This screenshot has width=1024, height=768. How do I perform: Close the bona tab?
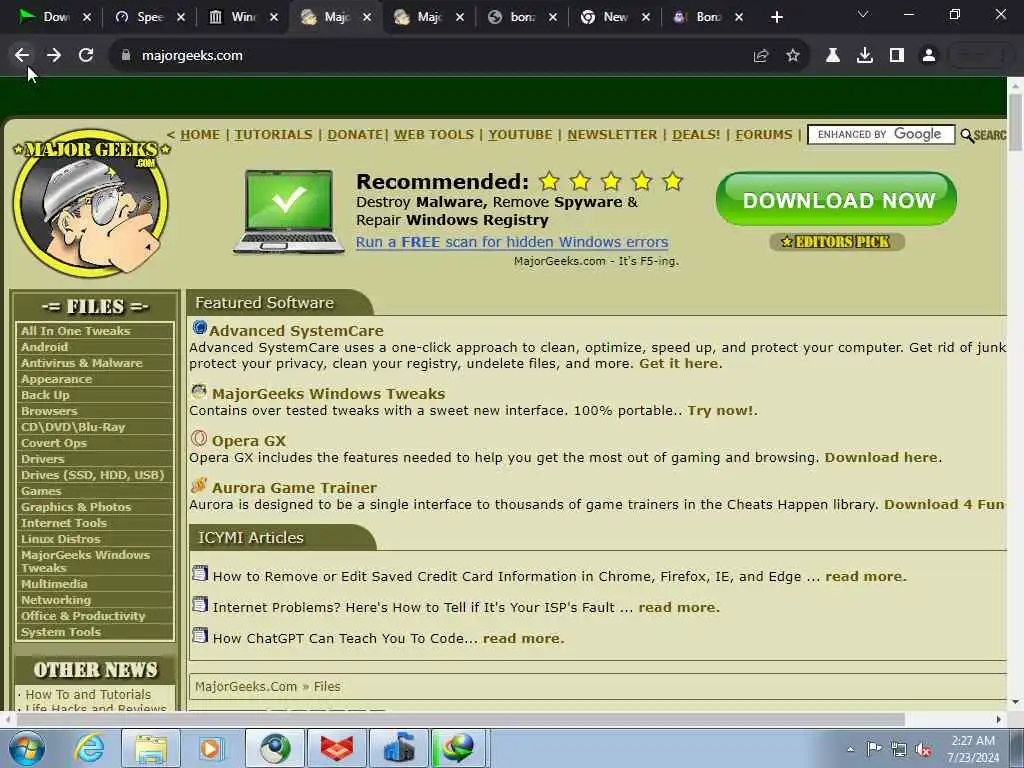point(552,17)
